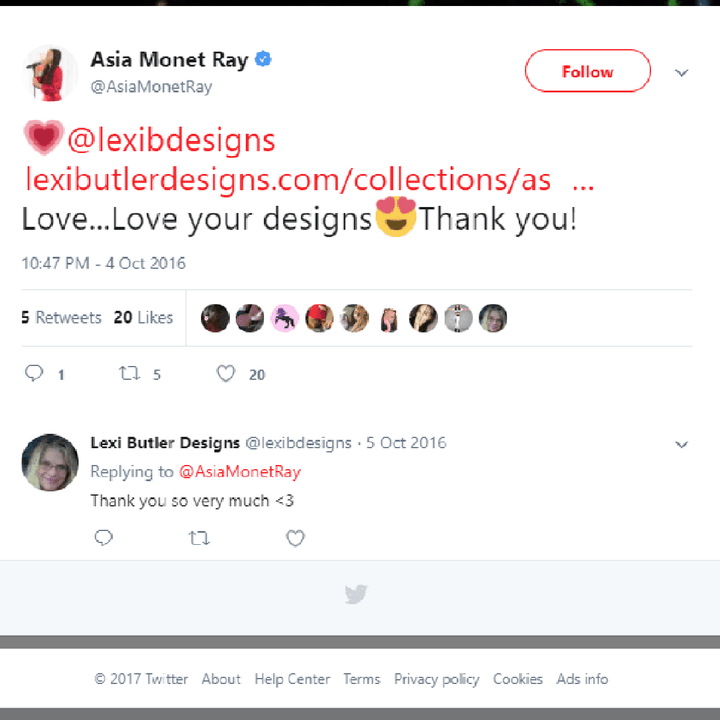Click the Twitter bird logo in footer
720x720 pixels.
point(356,594)
